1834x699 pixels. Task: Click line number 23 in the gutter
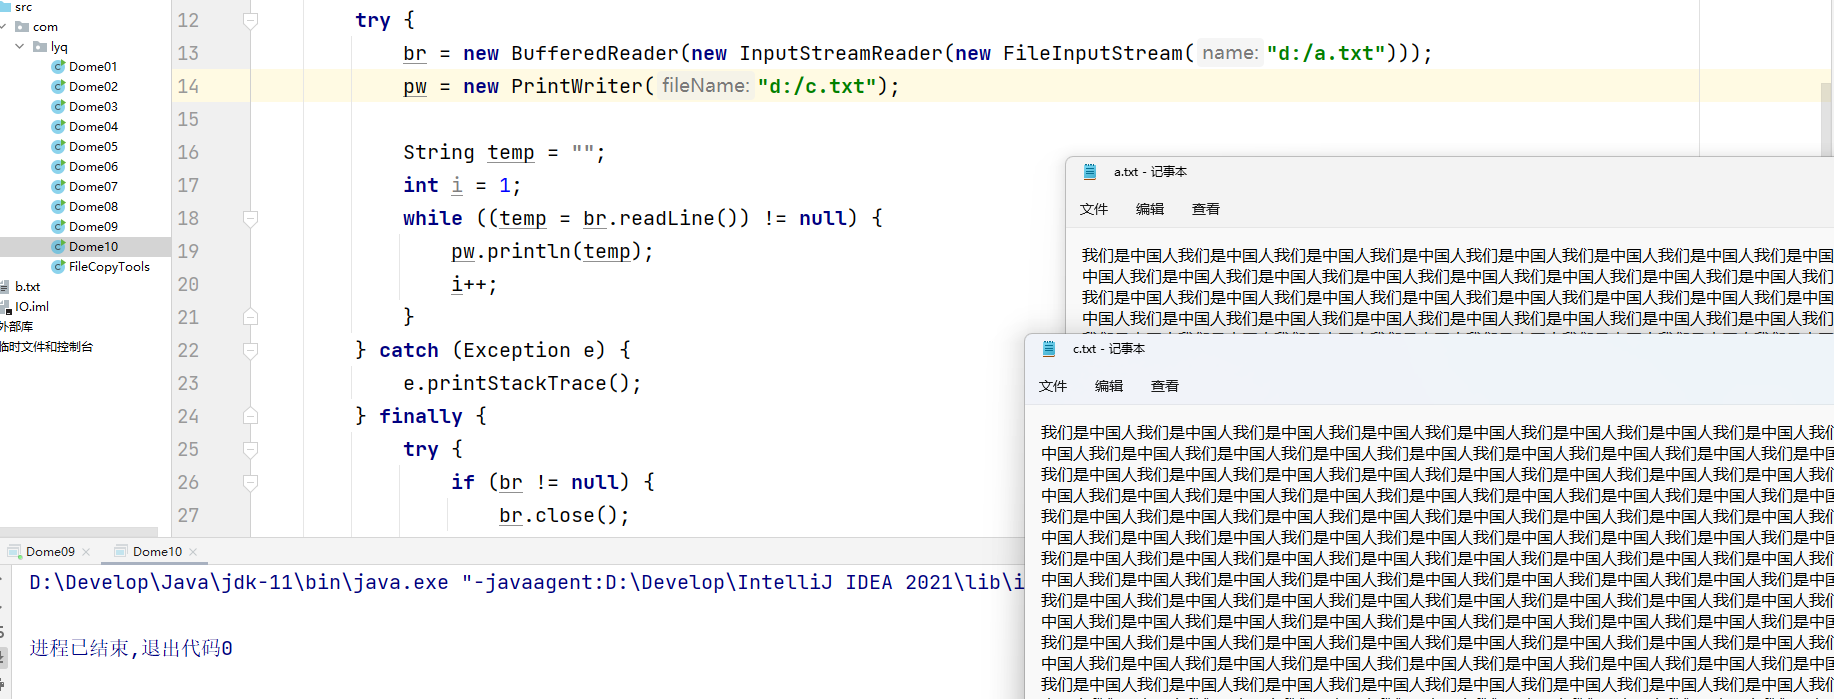[x=188, y=383]
